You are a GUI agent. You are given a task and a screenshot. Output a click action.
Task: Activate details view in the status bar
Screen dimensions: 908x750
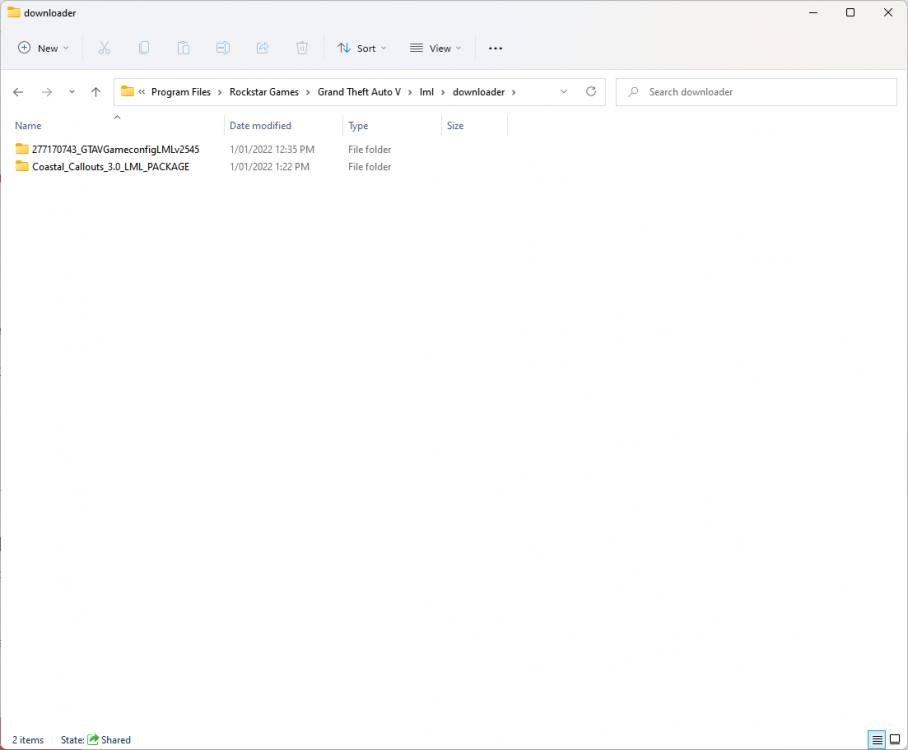click(877, 740)
